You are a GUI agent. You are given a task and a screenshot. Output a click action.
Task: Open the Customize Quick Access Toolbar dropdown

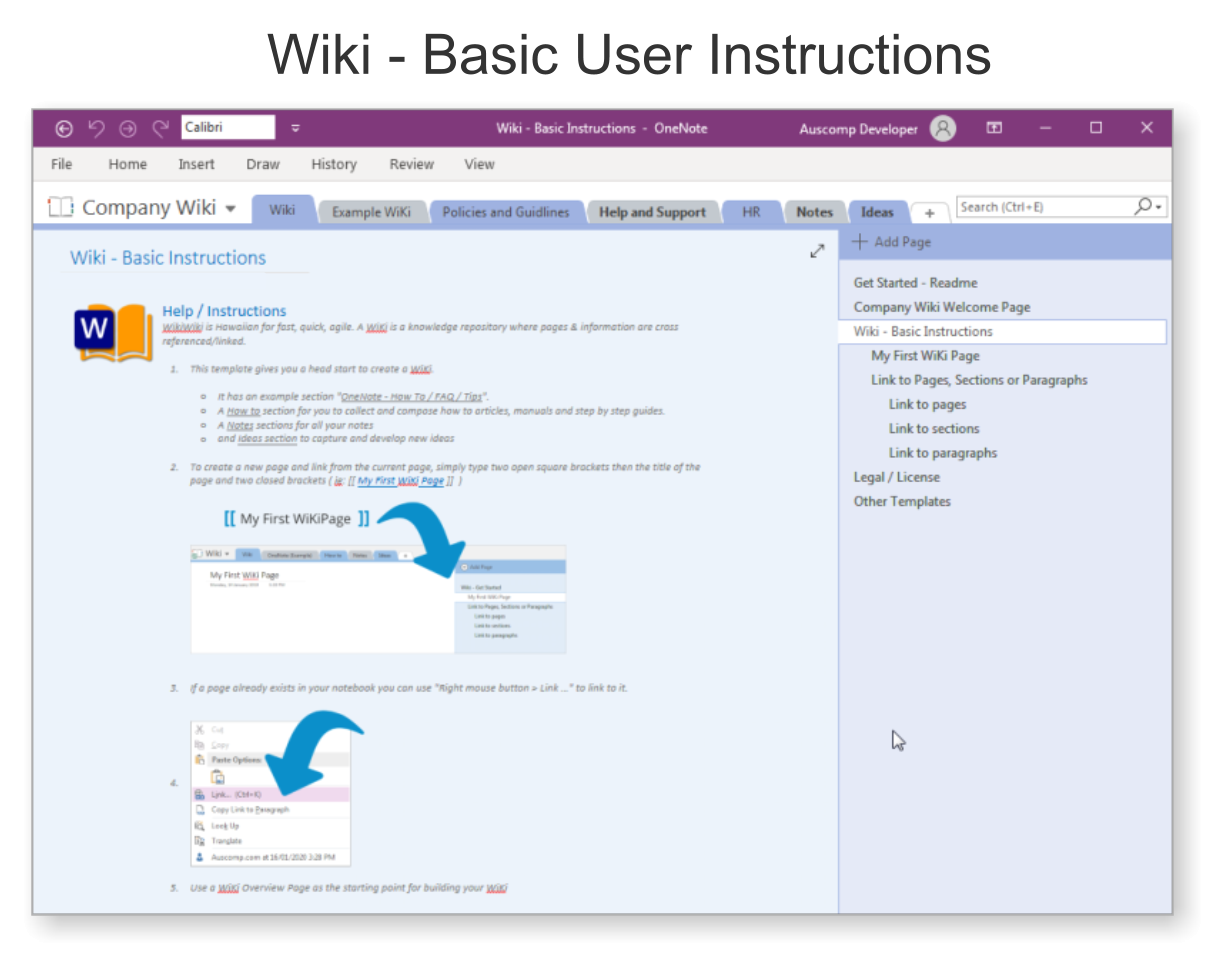click(x=295, y=128)
